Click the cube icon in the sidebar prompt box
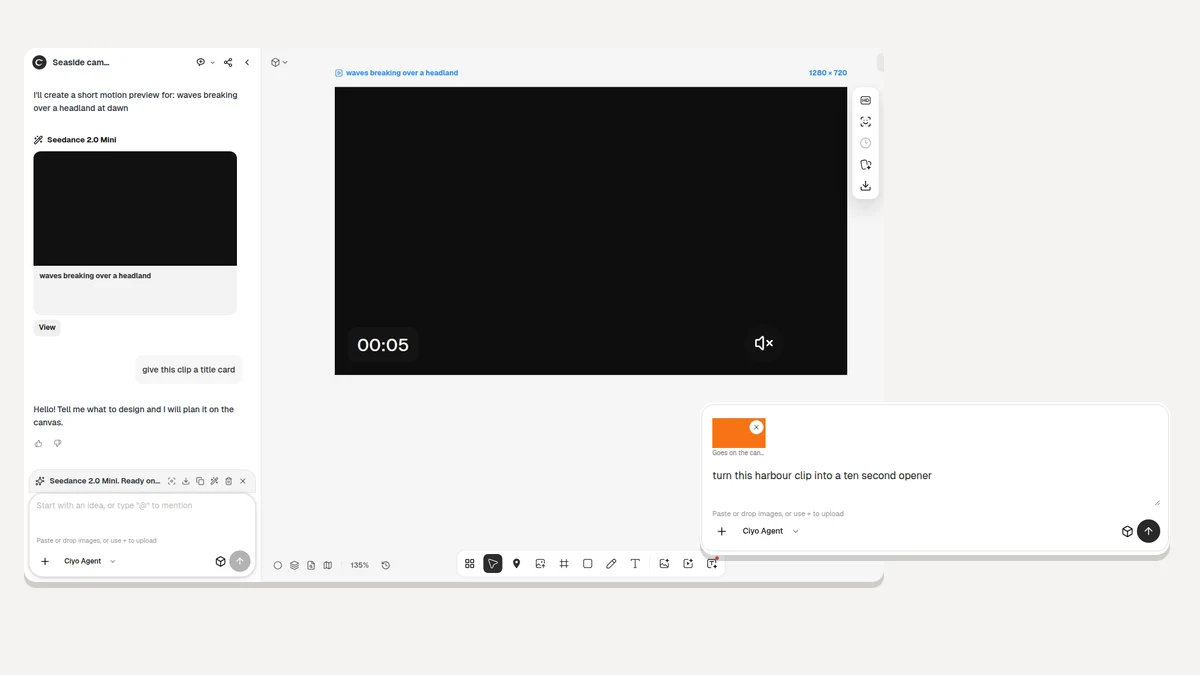The image size is (1200, 675). pyautogui.click(x=220, y=561)
